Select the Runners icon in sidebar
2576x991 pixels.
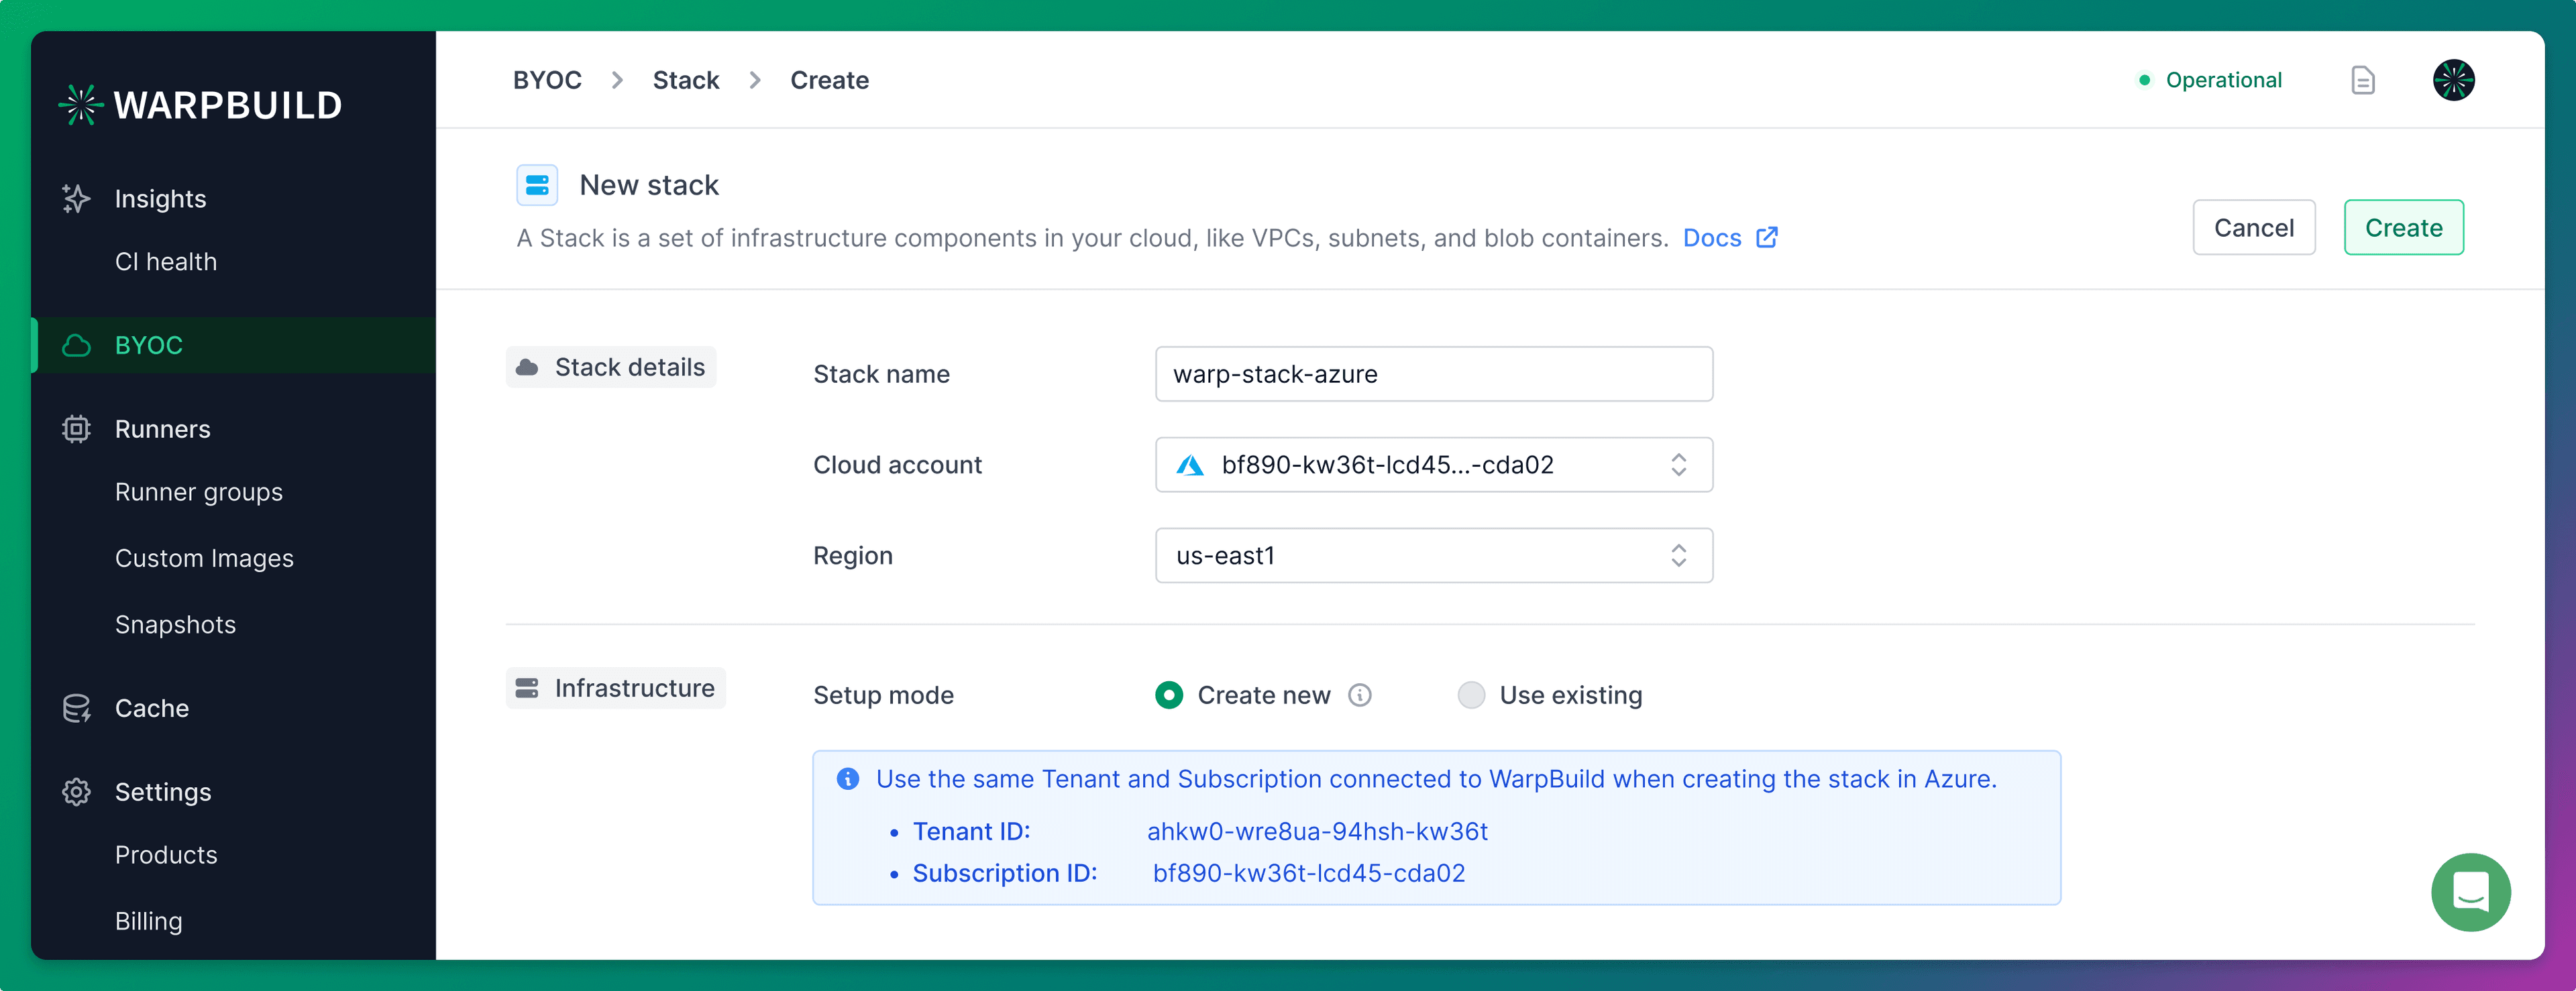[x=76, y=428]
